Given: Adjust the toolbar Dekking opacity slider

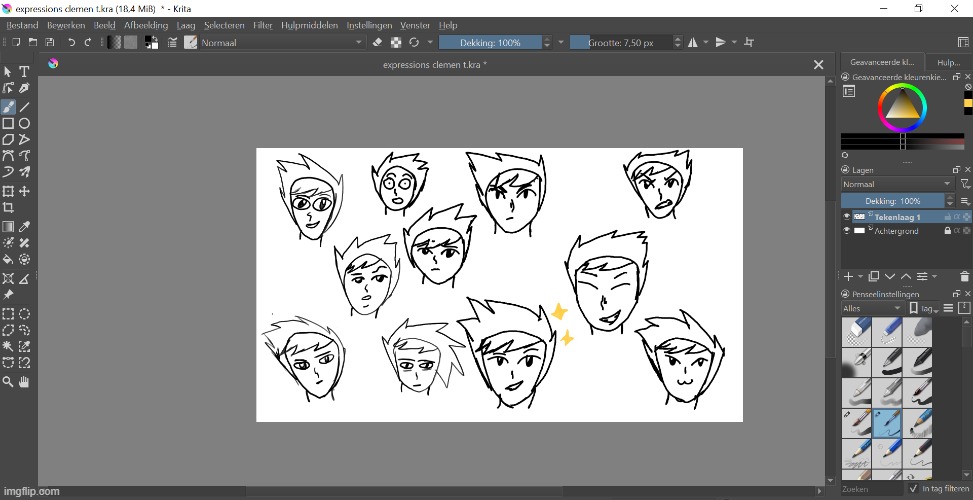Looking at the screenshot, I should (x=490, y=42).
